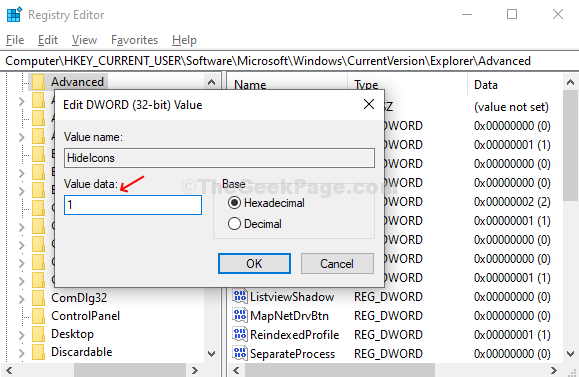Click right arrow of values horizontal scrollbar

(x=554, y=370)
